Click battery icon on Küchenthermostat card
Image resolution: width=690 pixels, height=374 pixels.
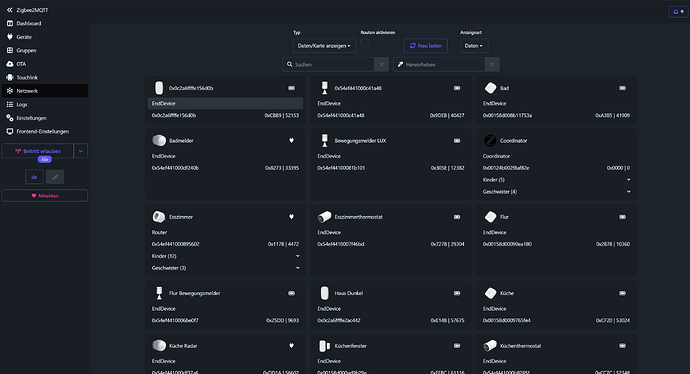[622, 345]
